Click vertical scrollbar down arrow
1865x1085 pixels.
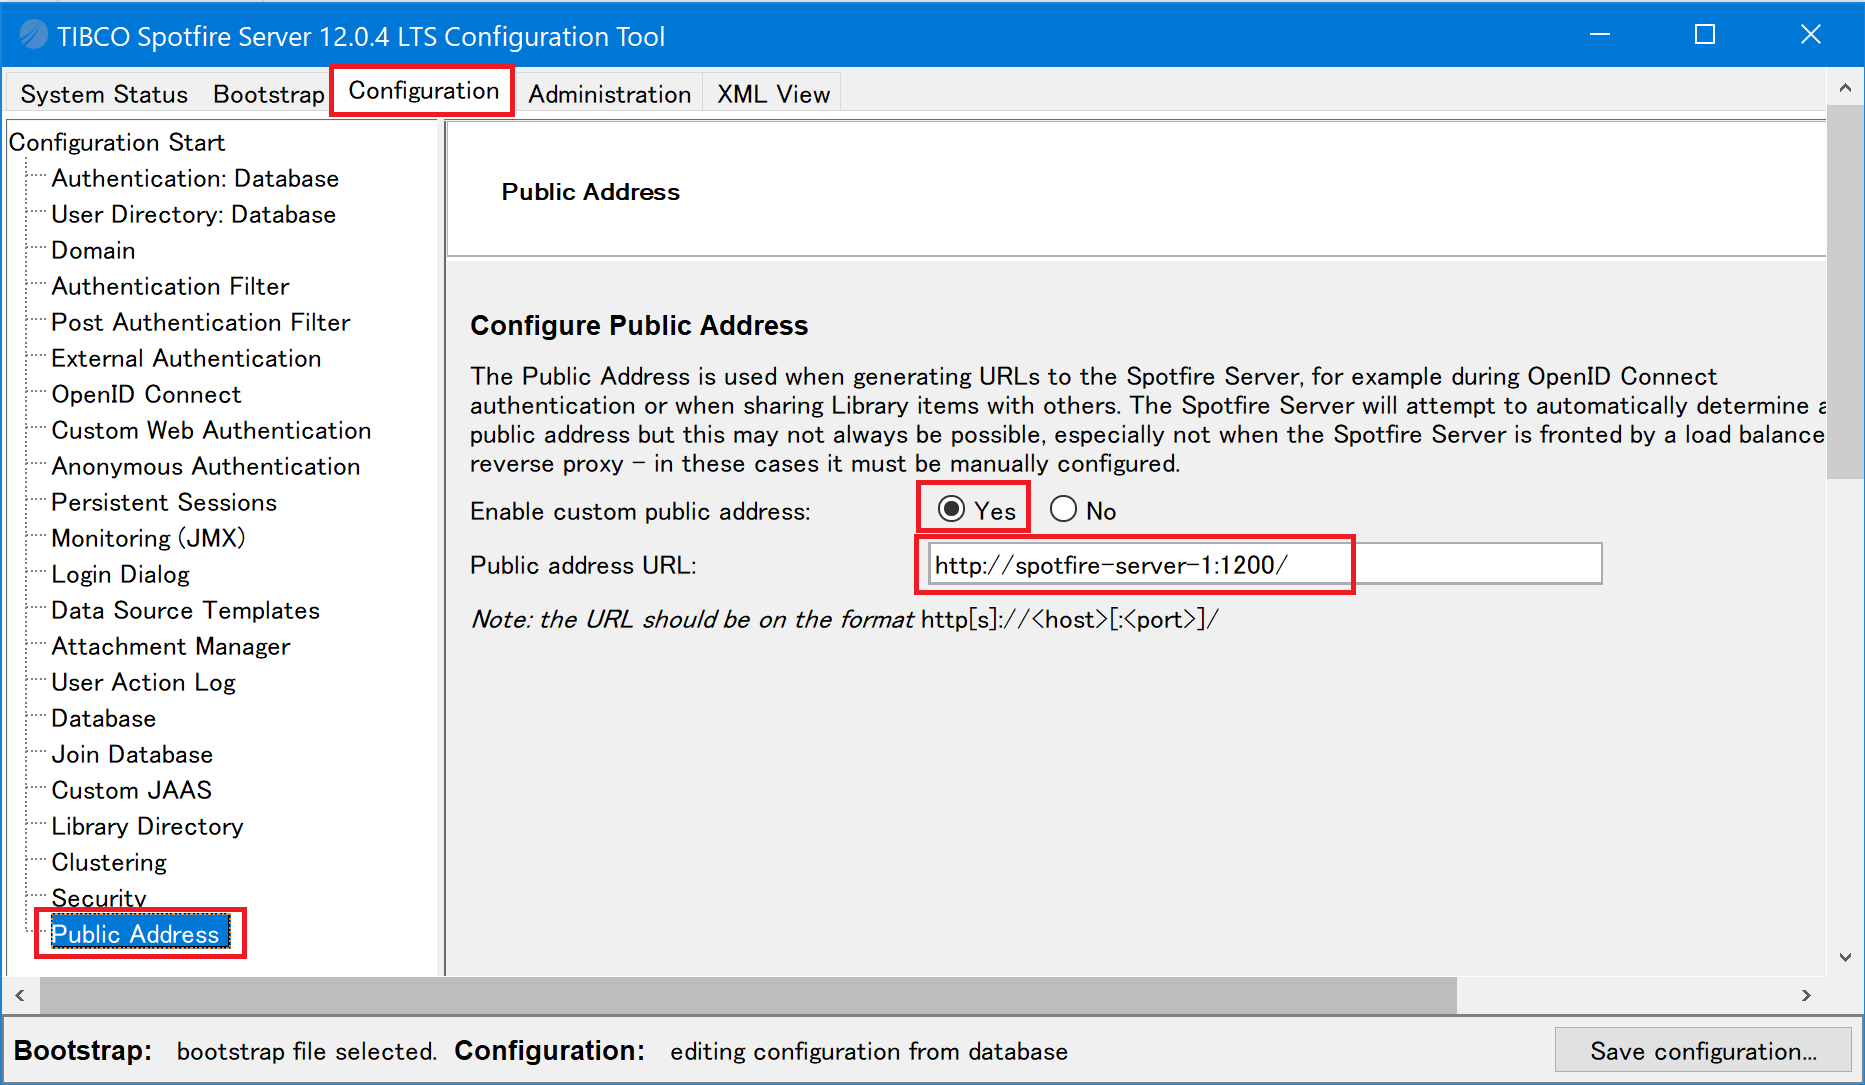[x=1845, y=957]
